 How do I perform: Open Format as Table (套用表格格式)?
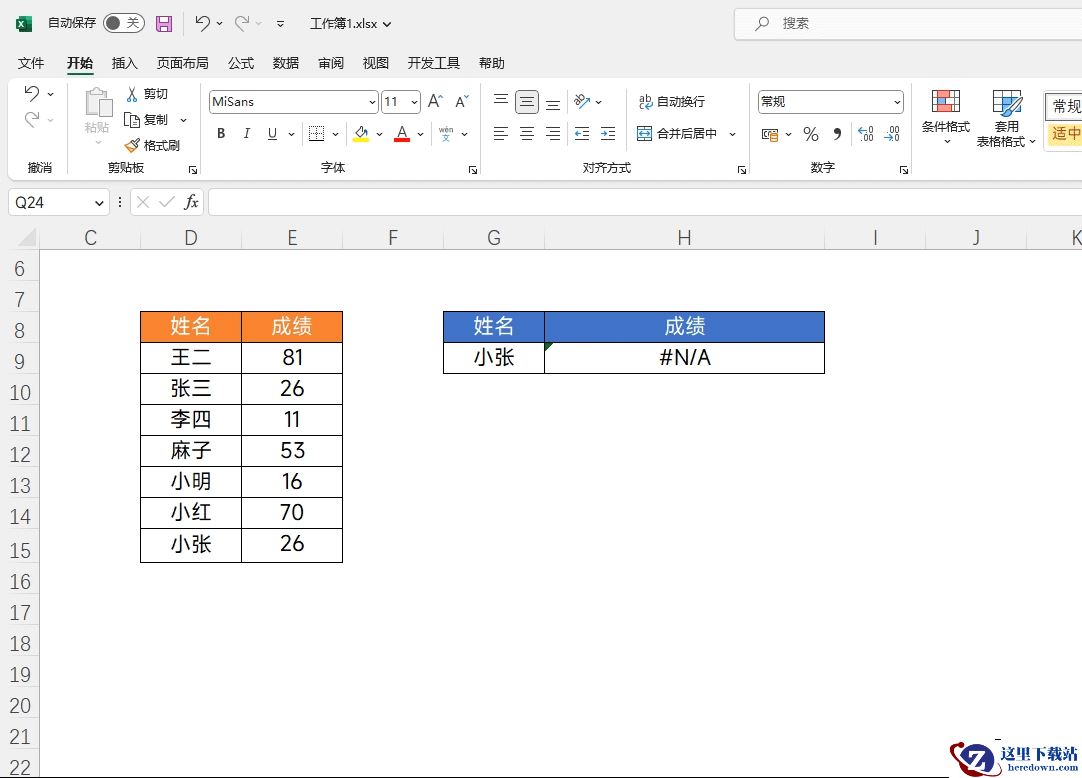coord(1006,117)
